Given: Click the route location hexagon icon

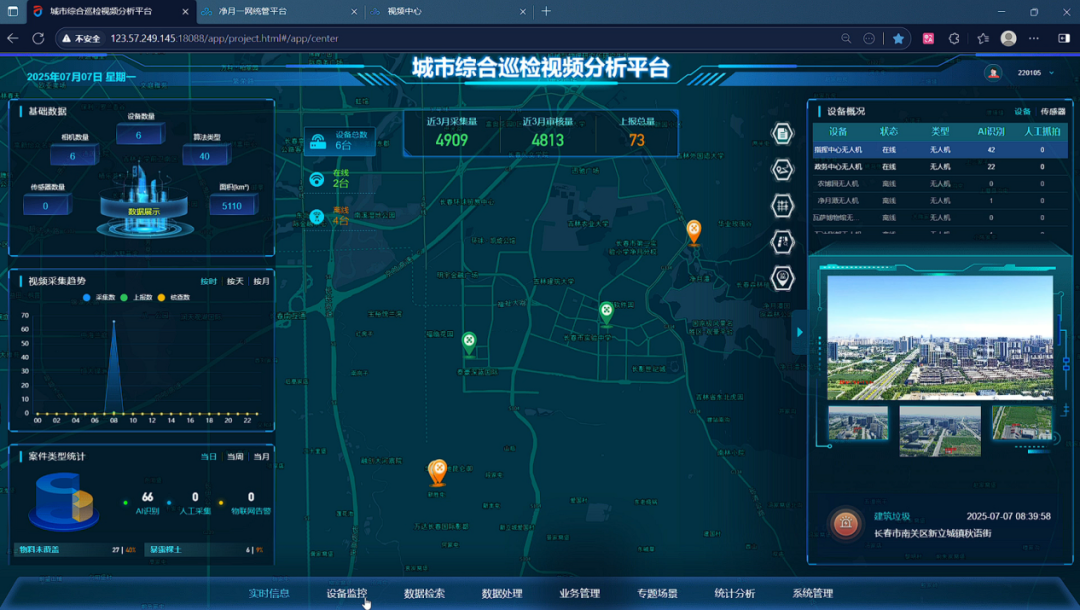Looking at the screenshot, I should [x=782, y=169].
